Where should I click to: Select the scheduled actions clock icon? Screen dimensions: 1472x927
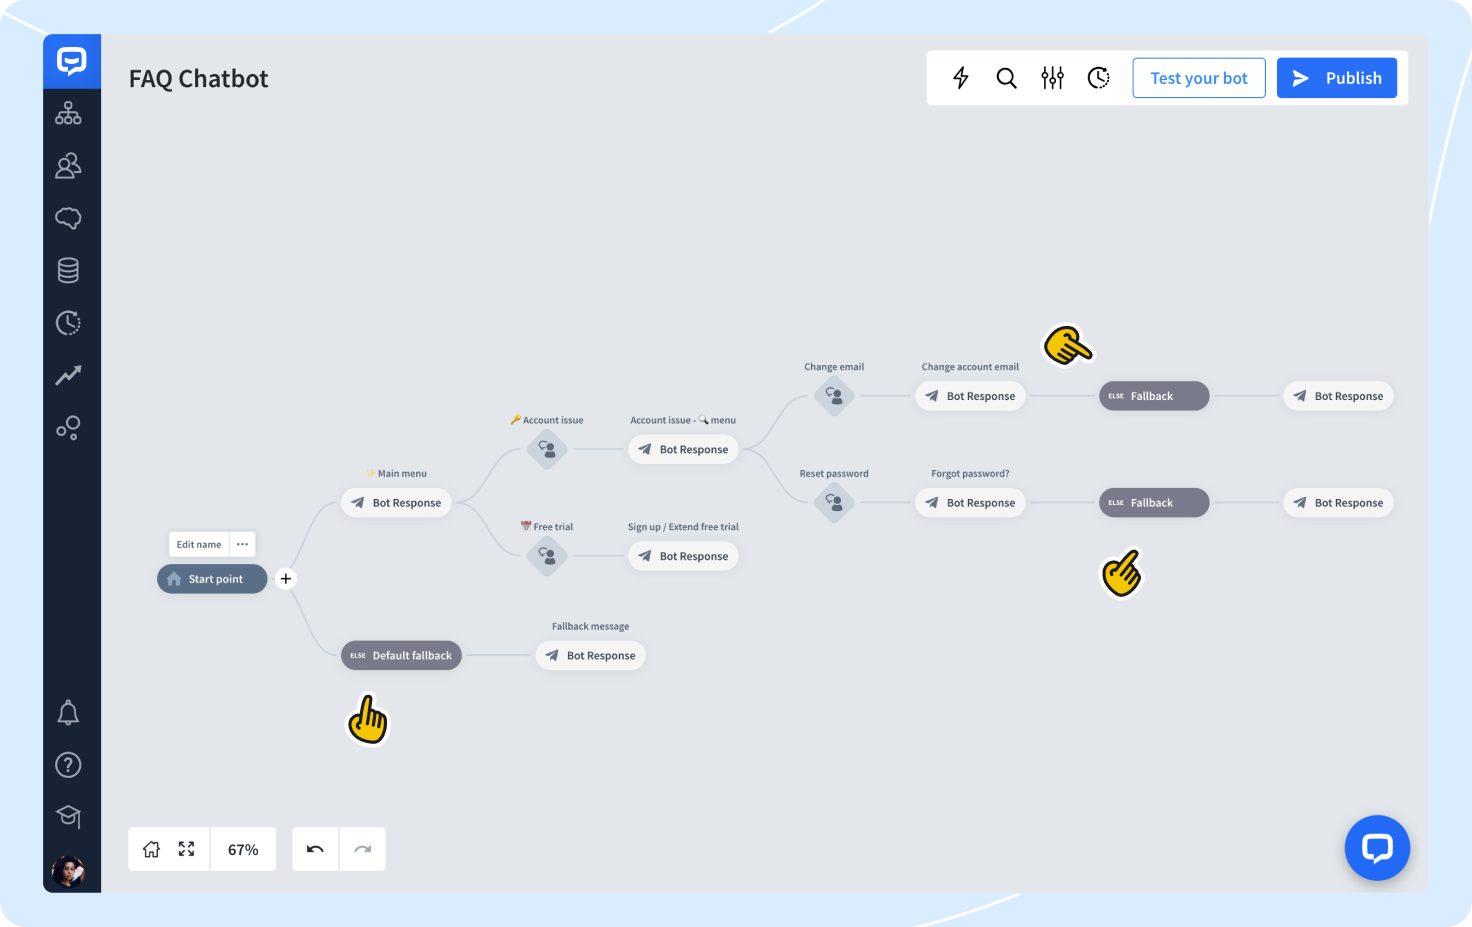[x=68, y=322]
